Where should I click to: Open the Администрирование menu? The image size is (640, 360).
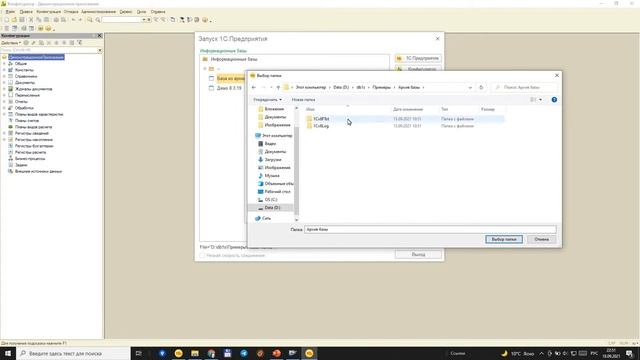(x=98, y=12)
